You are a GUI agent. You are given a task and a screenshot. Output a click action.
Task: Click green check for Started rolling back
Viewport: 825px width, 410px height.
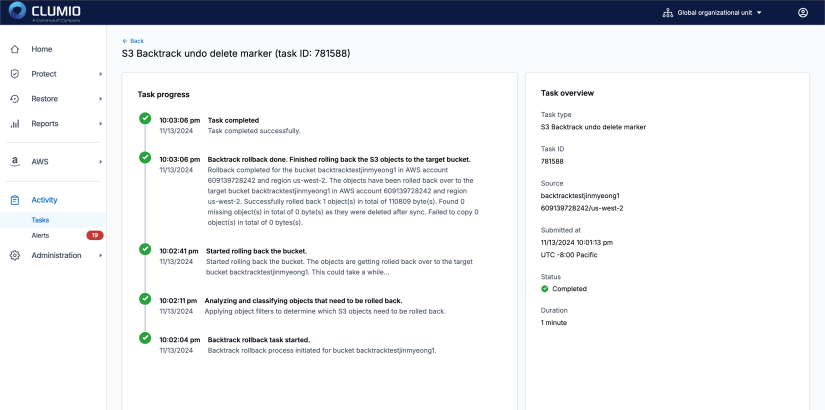(145, 249)
